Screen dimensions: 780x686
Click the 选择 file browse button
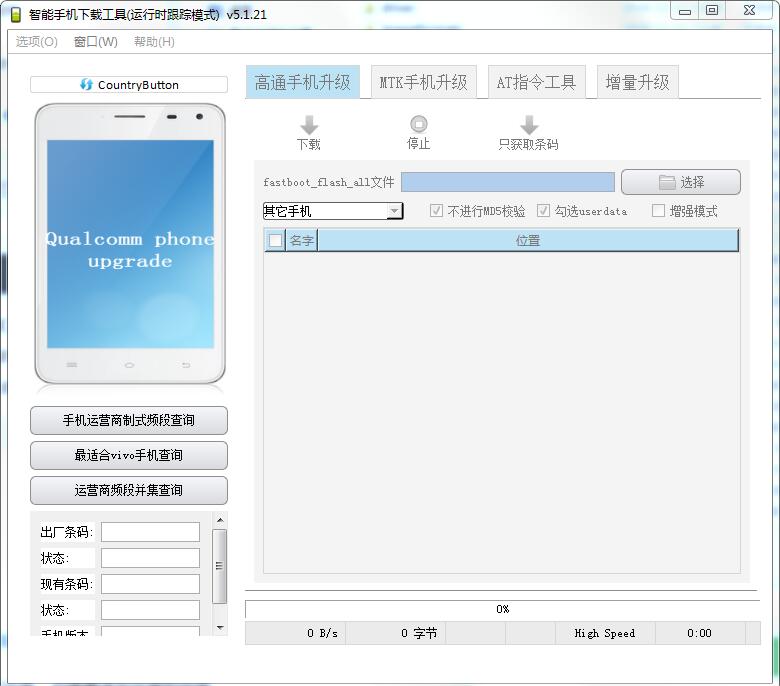(x=681, y=182)
